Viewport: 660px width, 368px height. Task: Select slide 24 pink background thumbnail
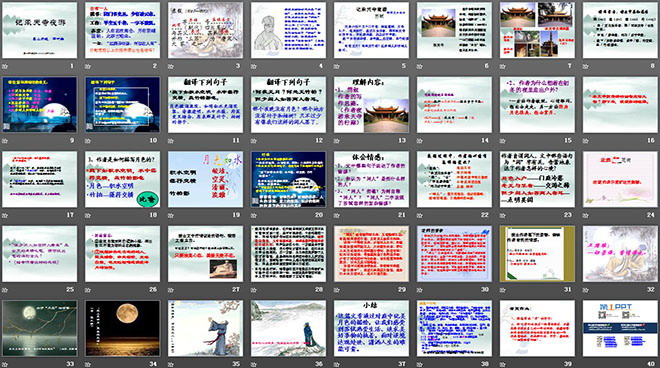point(620,179)
